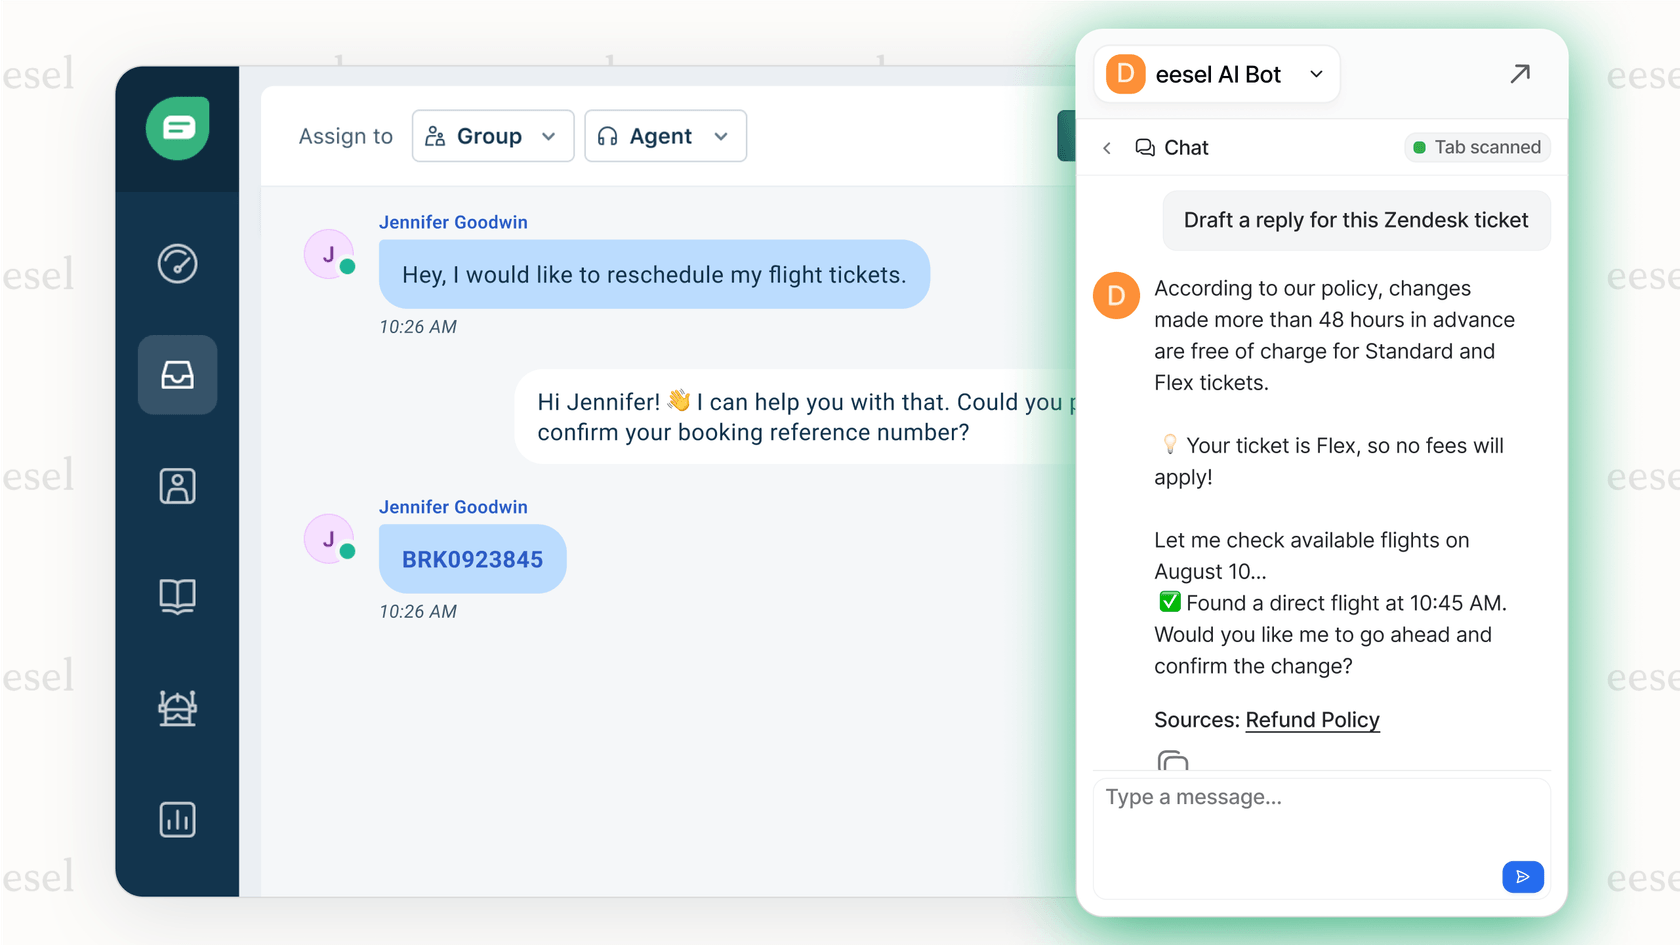Open the contacts icon in sidebar
The height and width of the screenshot is (945, 1680).
(178, 486)
